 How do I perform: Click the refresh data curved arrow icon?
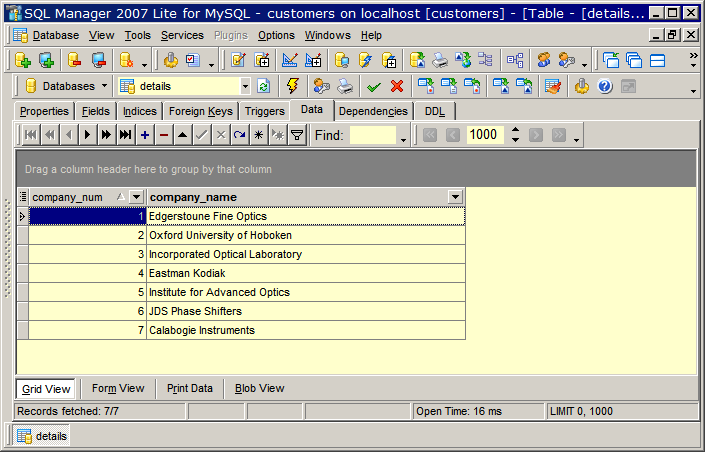click(x=239, y=134)
